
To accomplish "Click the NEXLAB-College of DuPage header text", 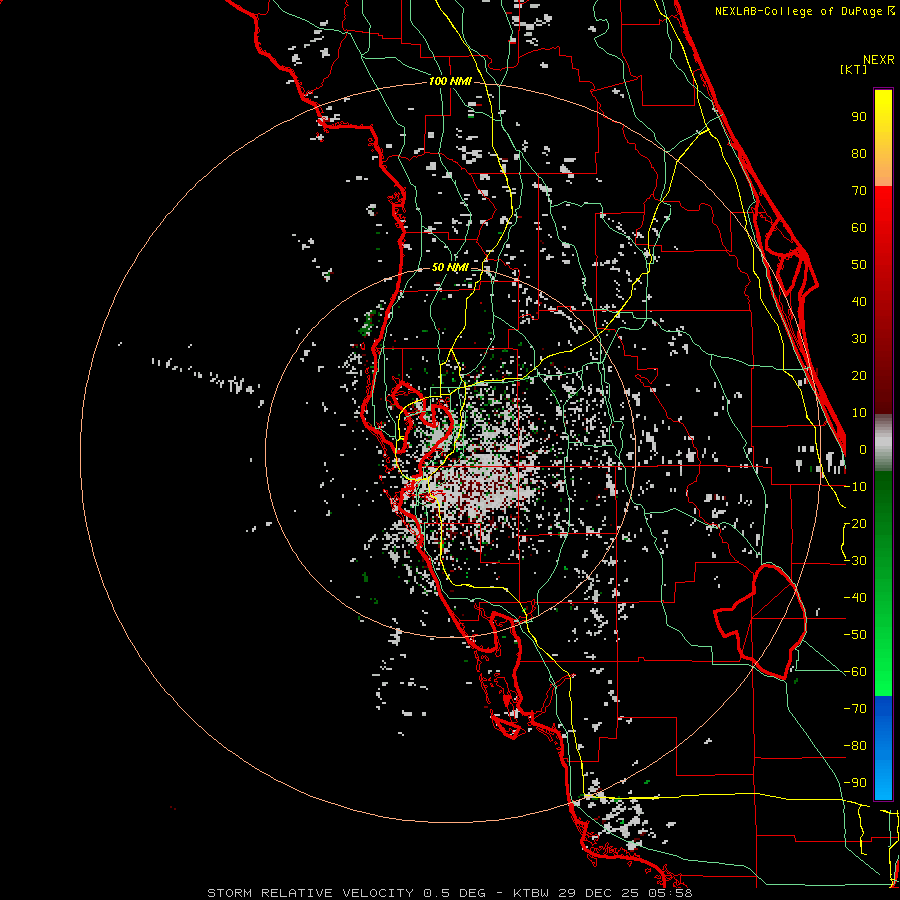I will 804,11.
